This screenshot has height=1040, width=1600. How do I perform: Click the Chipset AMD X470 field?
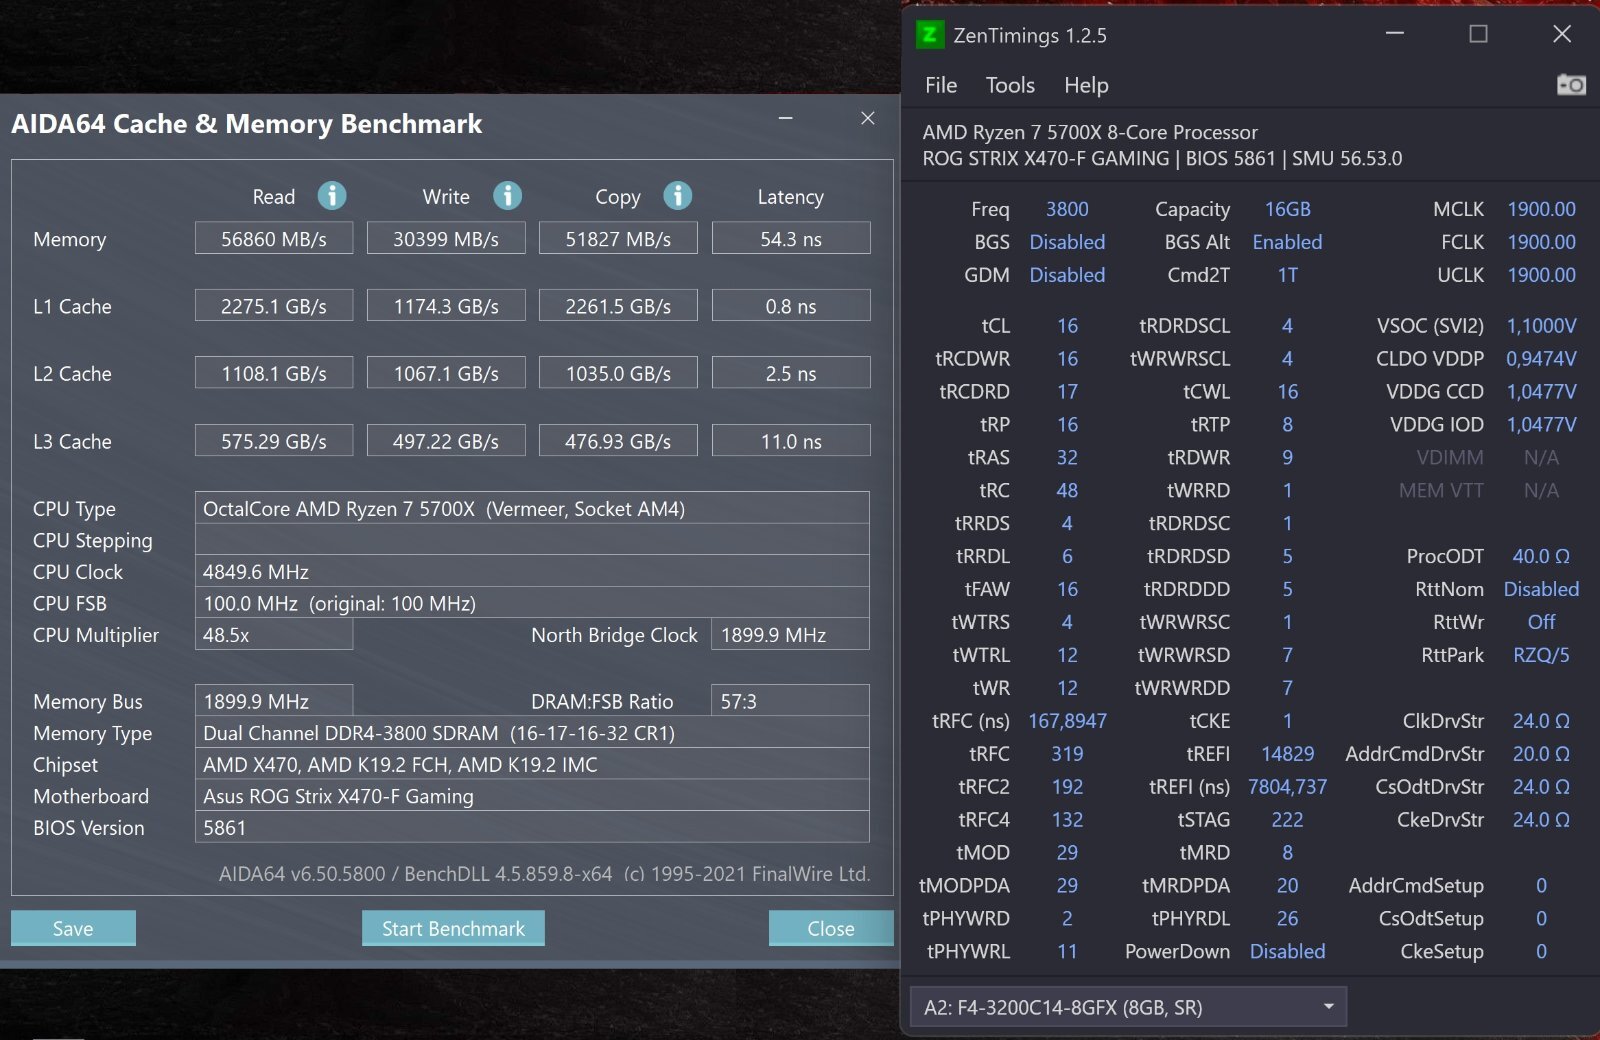click(532, 764)
